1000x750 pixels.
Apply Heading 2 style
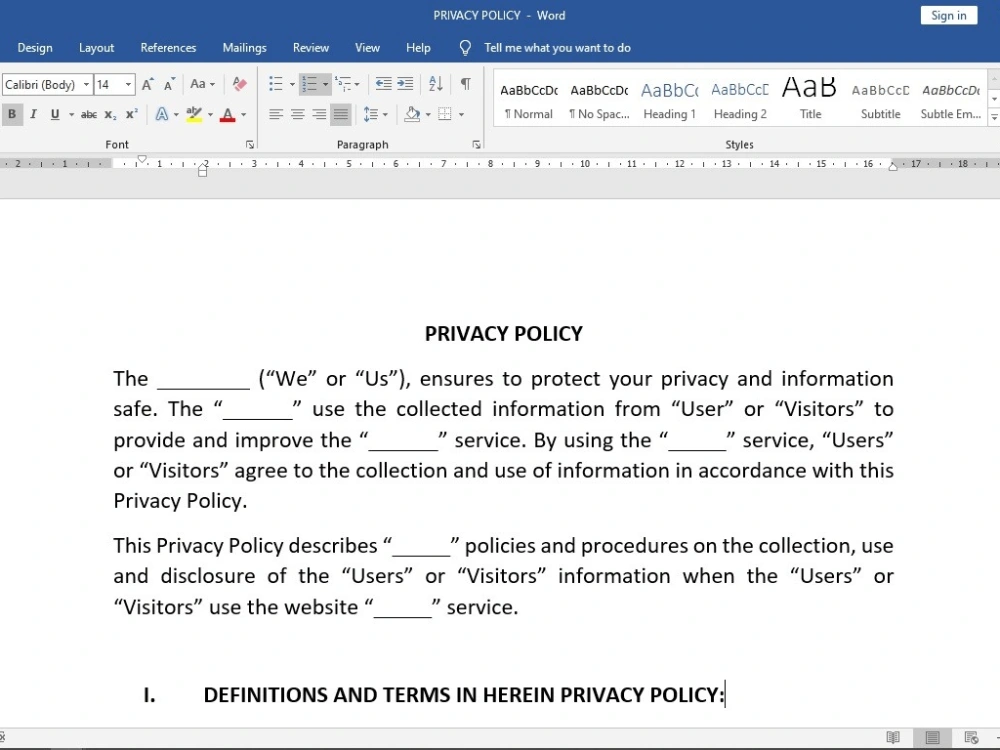tap(740, 99)
